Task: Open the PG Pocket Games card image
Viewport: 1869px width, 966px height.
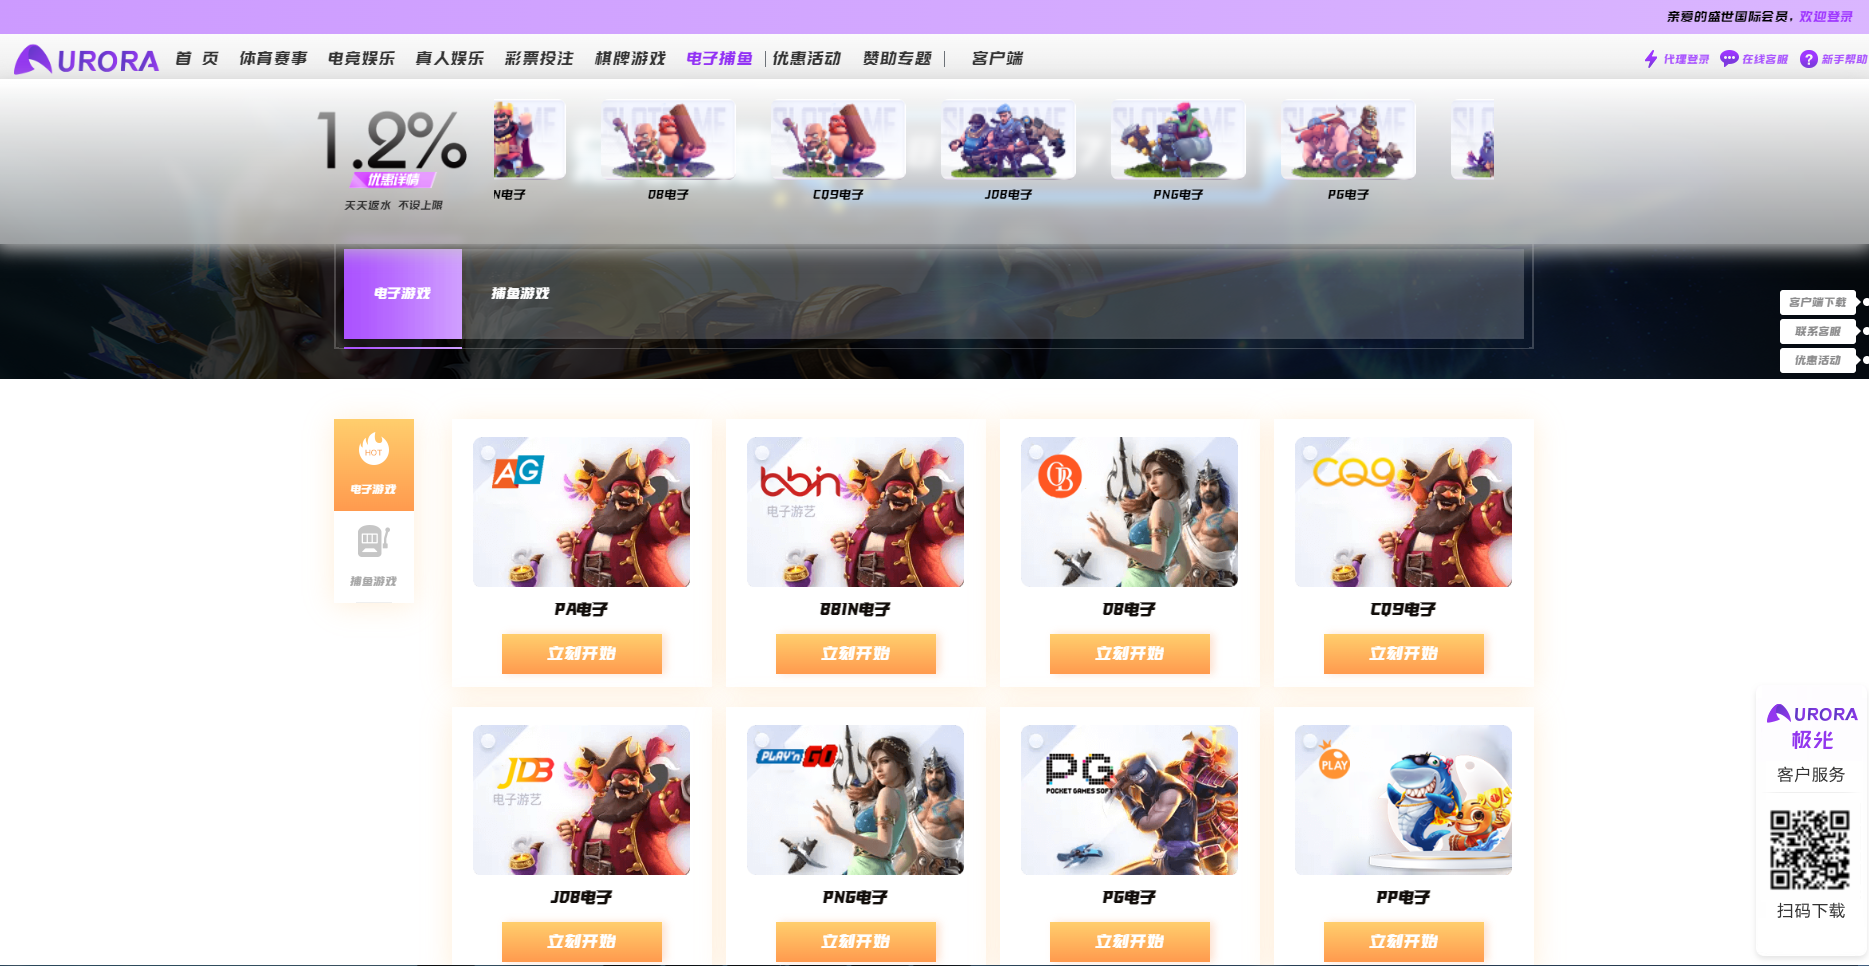Action: [1129, 800]
